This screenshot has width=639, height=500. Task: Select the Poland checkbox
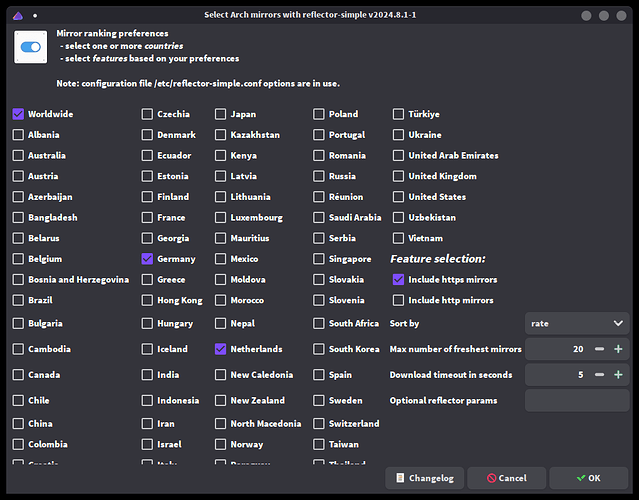319,114
